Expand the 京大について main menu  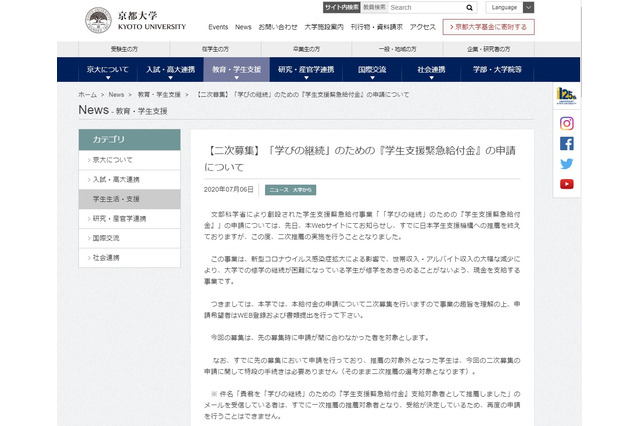(108, 70)
